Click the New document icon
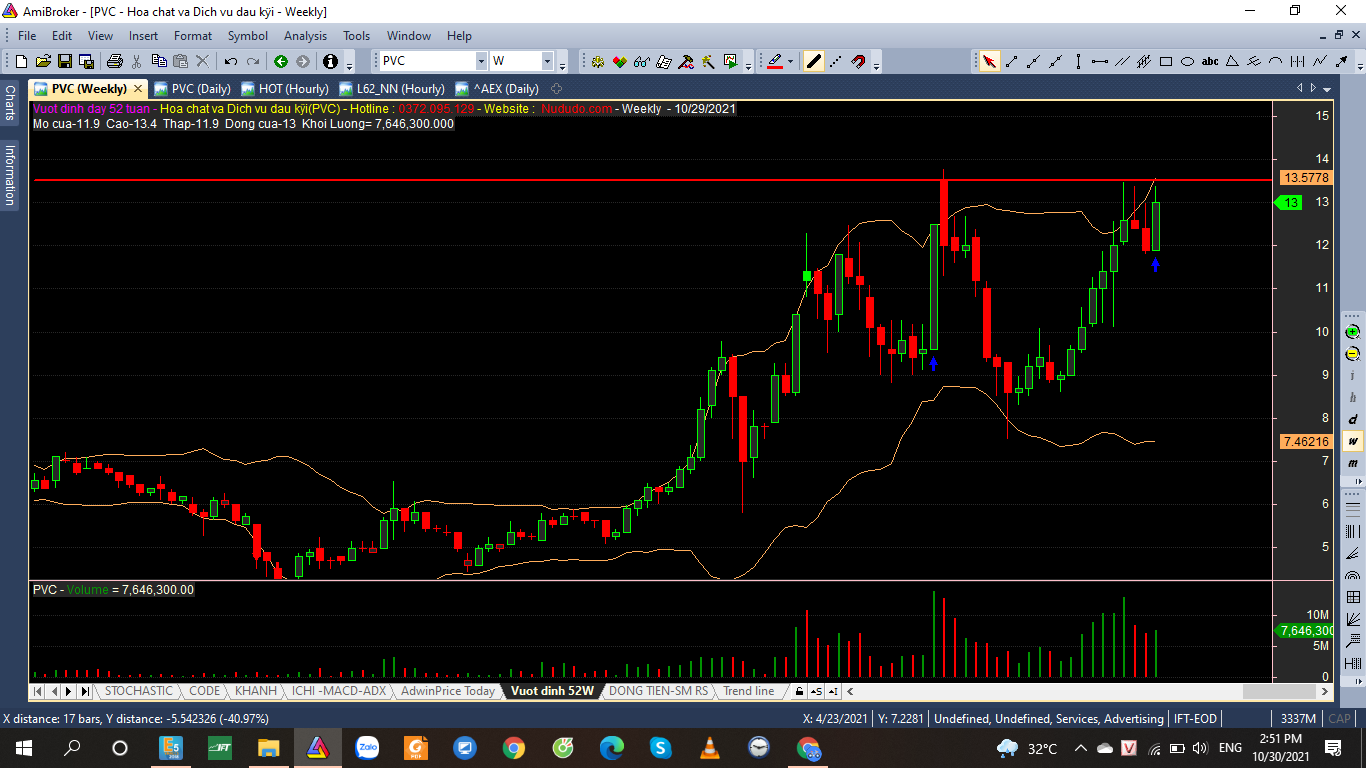The height and width of the screenshot is (768, 1366). click(x=21, y=61)
